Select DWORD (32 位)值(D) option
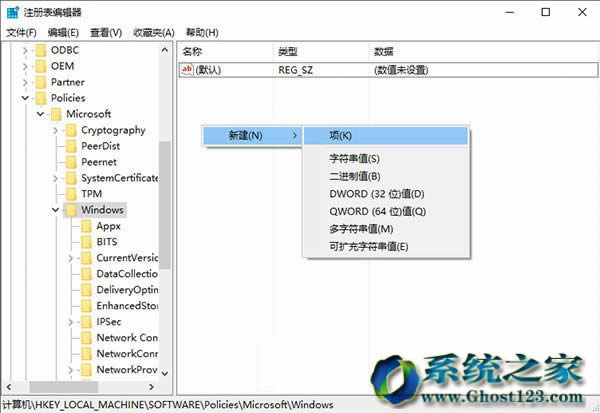 click(x=377, y=193)
